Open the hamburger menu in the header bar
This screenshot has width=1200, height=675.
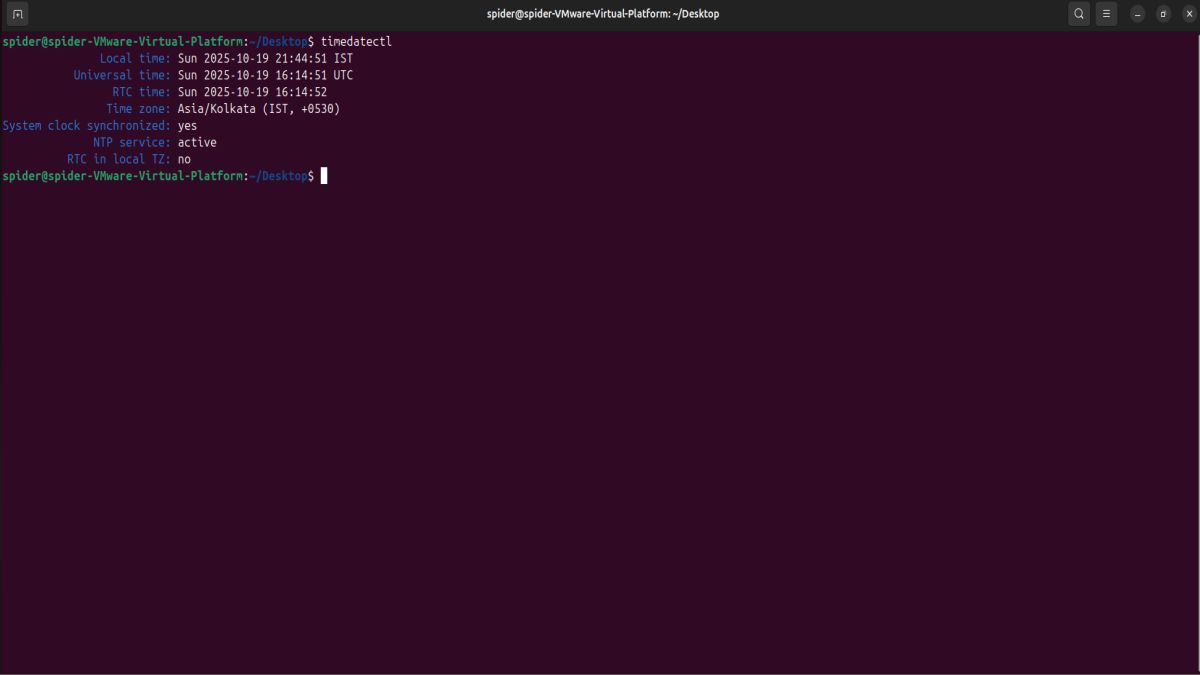(1106, 14)
